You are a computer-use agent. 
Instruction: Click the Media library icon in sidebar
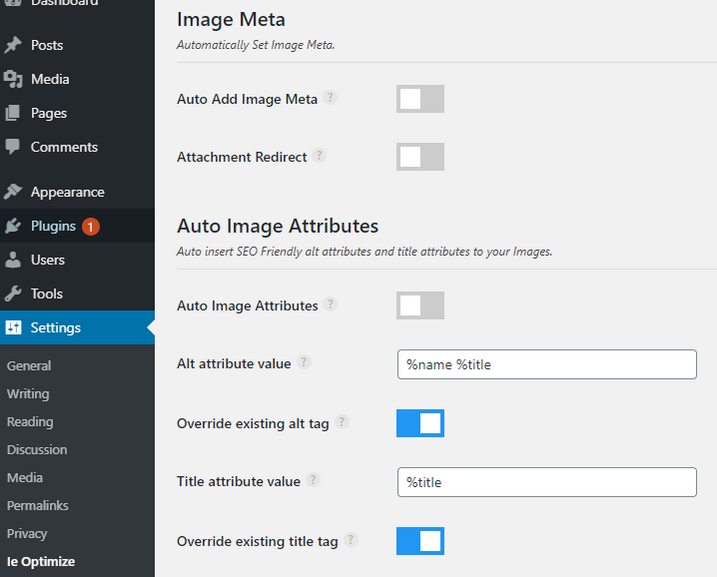click(13, 79)
